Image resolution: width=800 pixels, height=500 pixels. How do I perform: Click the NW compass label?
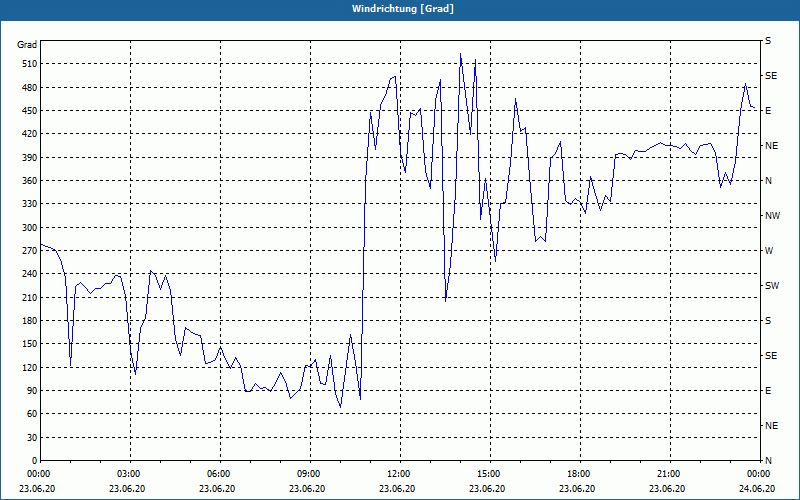point(772,216)
